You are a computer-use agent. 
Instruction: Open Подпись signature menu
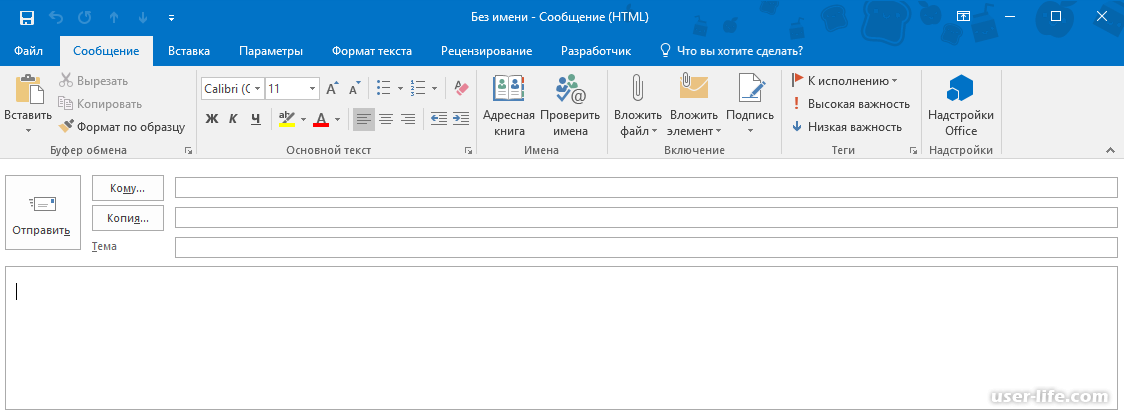pos(750,105)
